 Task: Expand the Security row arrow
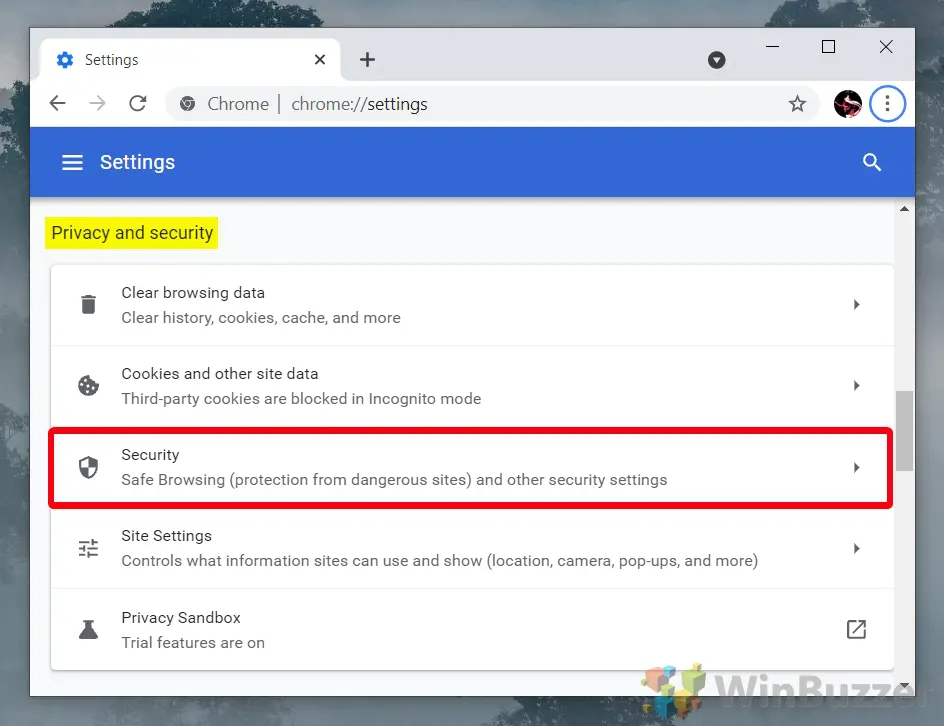(x=856, y=467)
